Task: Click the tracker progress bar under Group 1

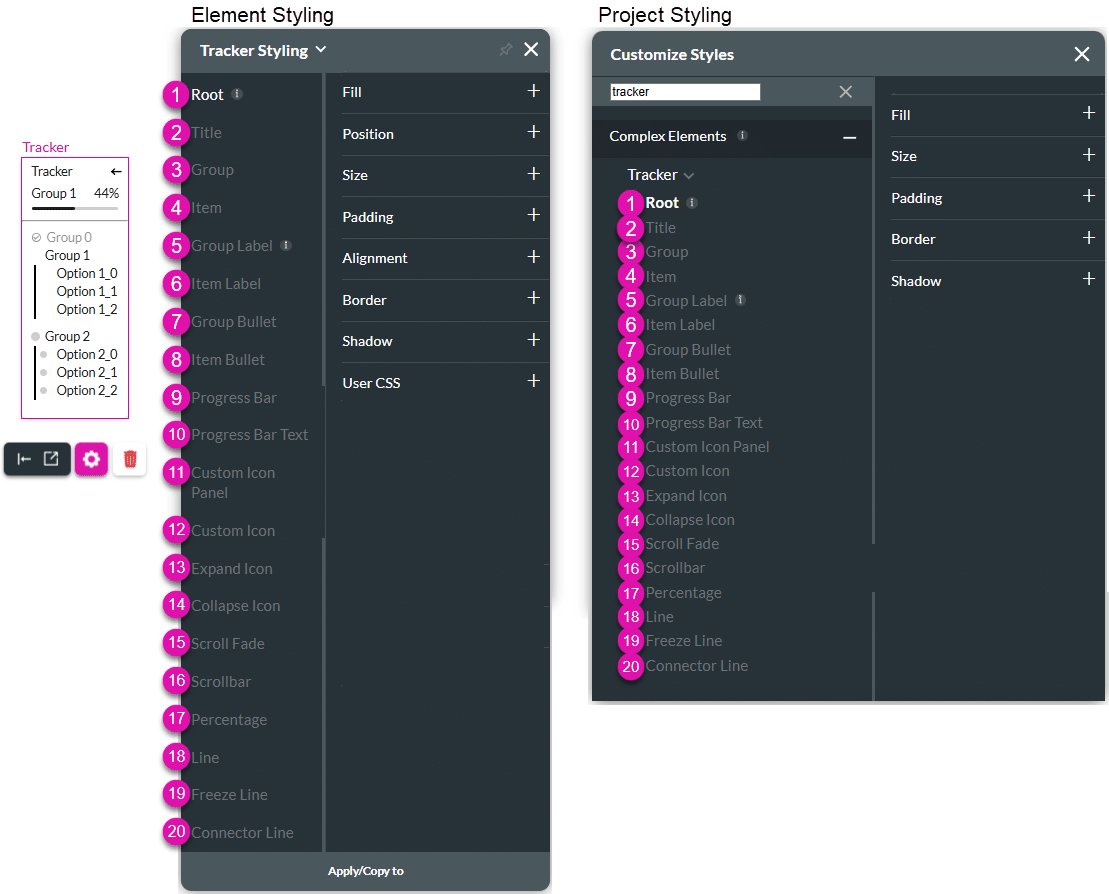Action: 74,208
